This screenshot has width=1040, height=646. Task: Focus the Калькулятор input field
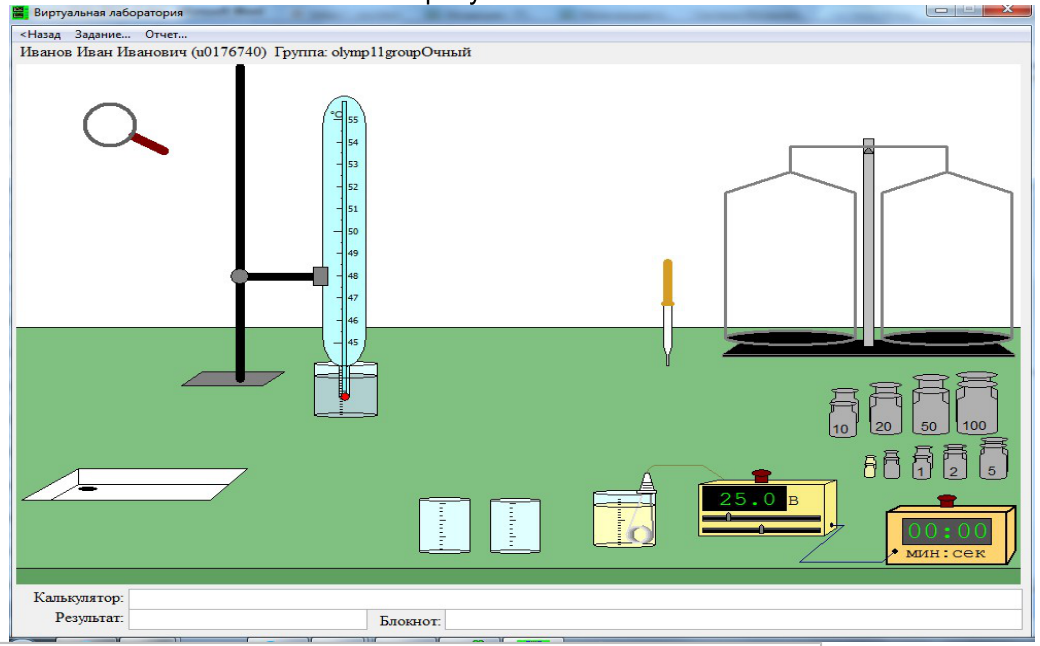575,599
